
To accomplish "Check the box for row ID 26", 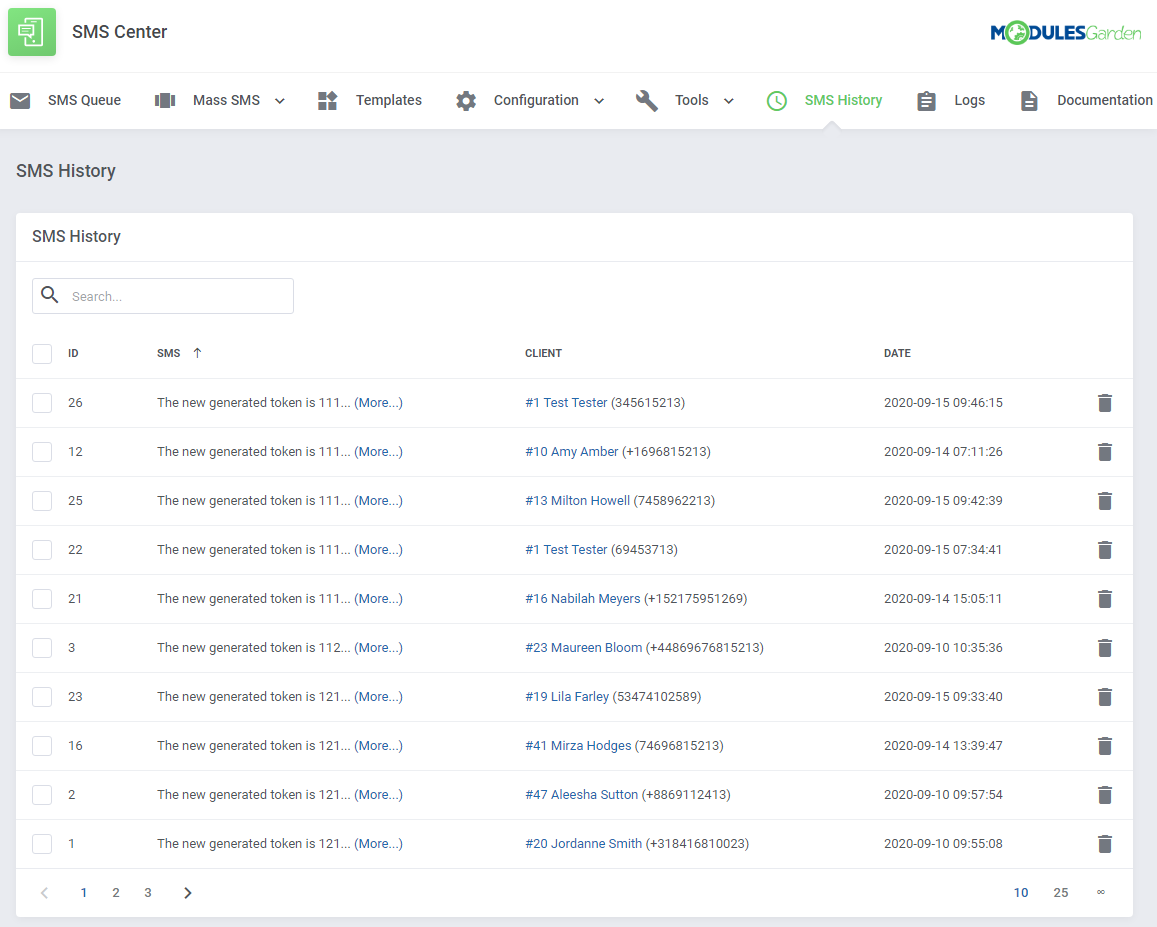I will [x=42, y=403].
